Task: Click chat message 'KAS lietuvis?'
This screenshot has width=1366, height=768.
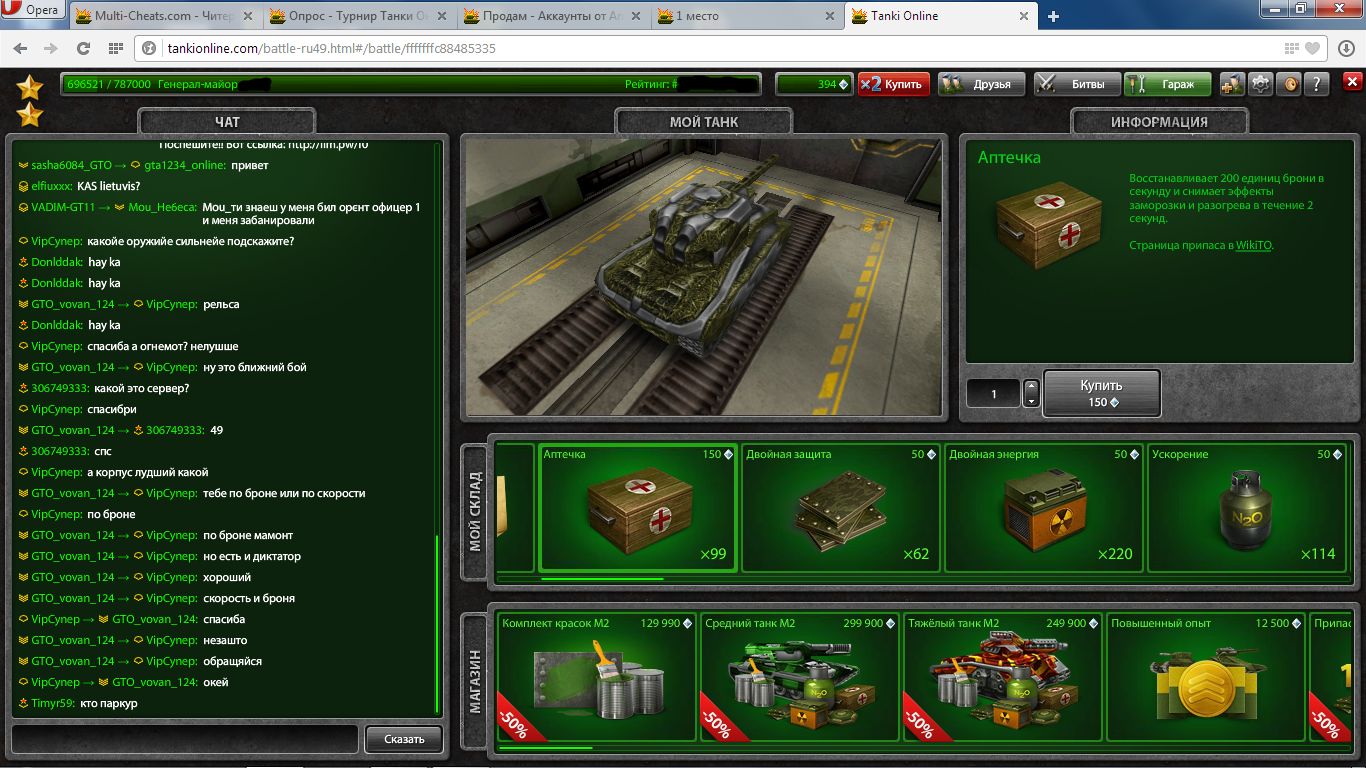Action: click(x=110, y=186)
